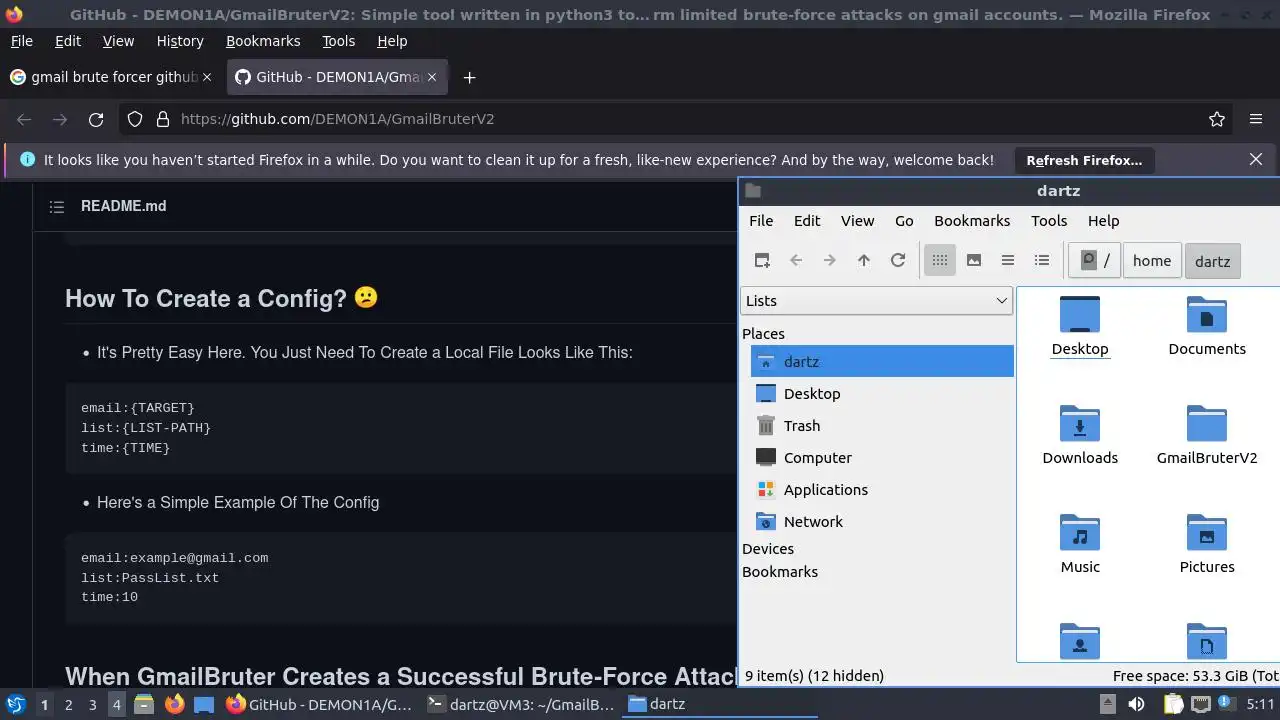Reload the dartz folder view

pyautogui.click(x=898, y=261)
